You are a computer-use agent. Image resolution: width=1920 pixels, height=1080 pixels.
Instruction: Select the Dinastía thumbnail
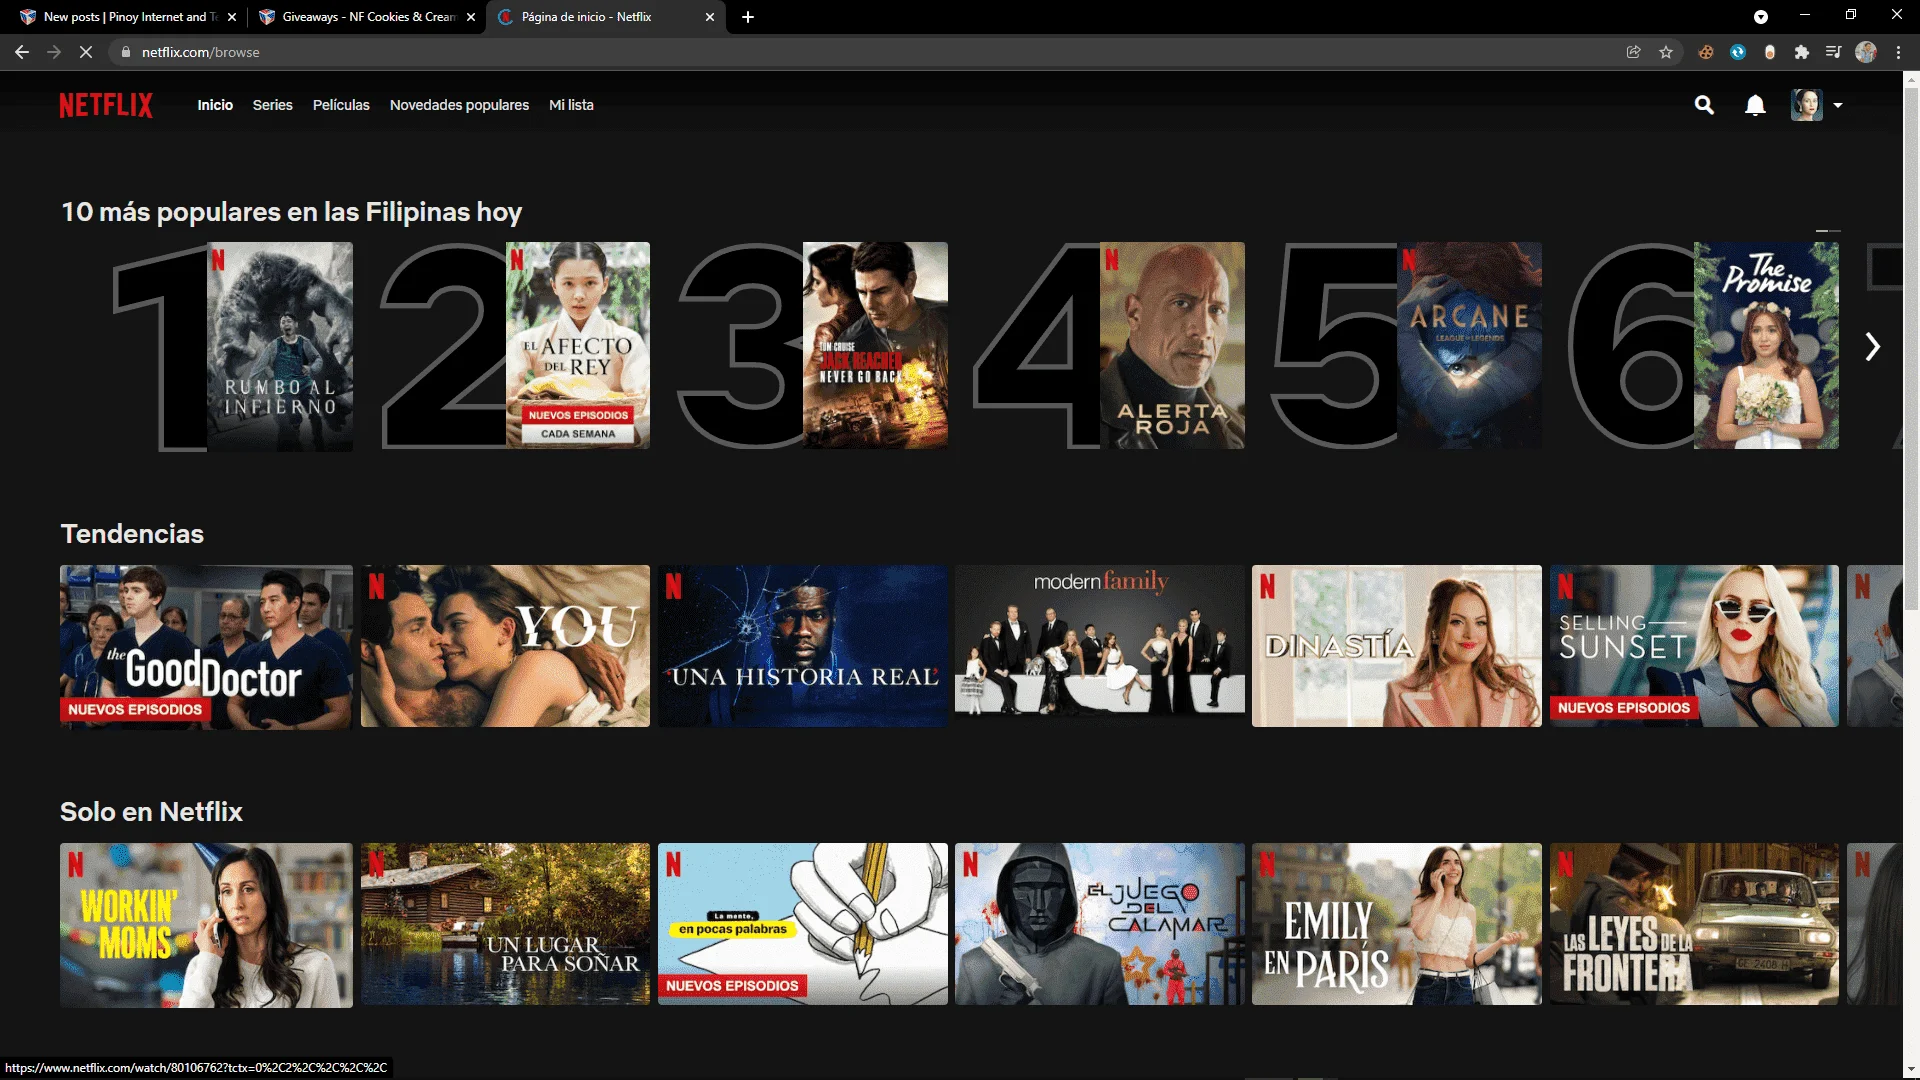1397,646
